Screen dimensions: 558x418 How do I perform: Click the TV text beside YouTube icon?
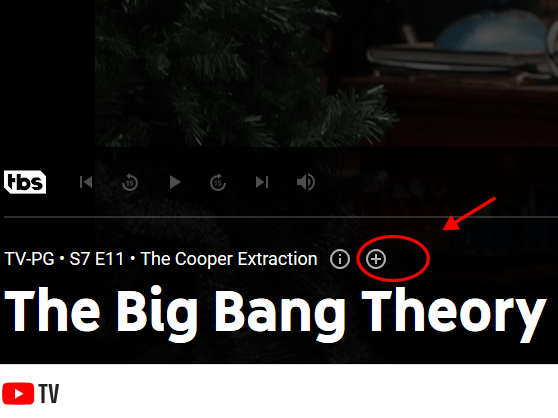tap(49, 393)
